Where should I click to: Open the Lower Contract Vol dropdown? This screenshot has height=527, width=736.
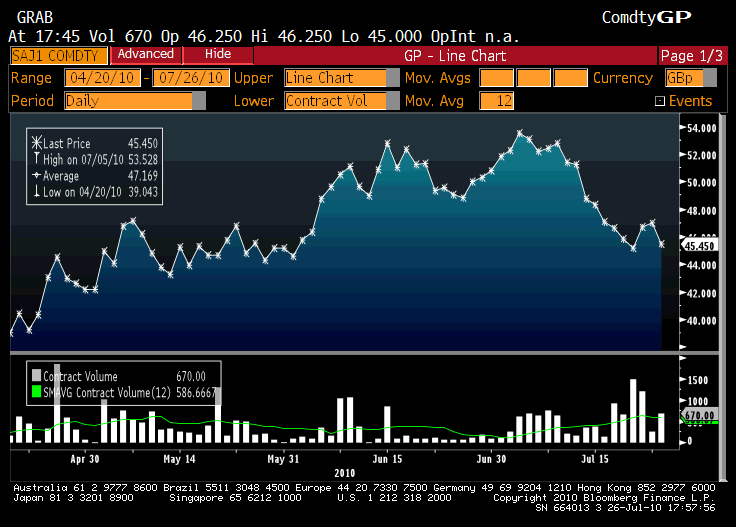342,101
